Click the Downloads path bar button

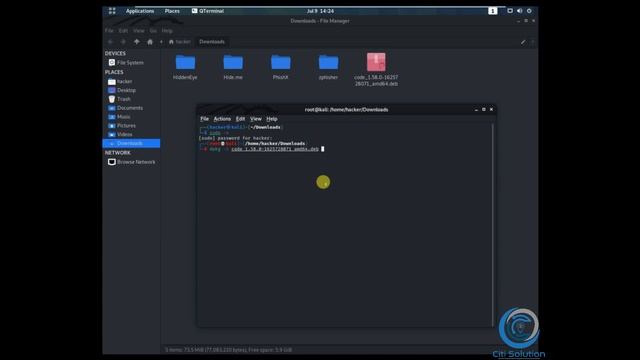tap(212, 42)
